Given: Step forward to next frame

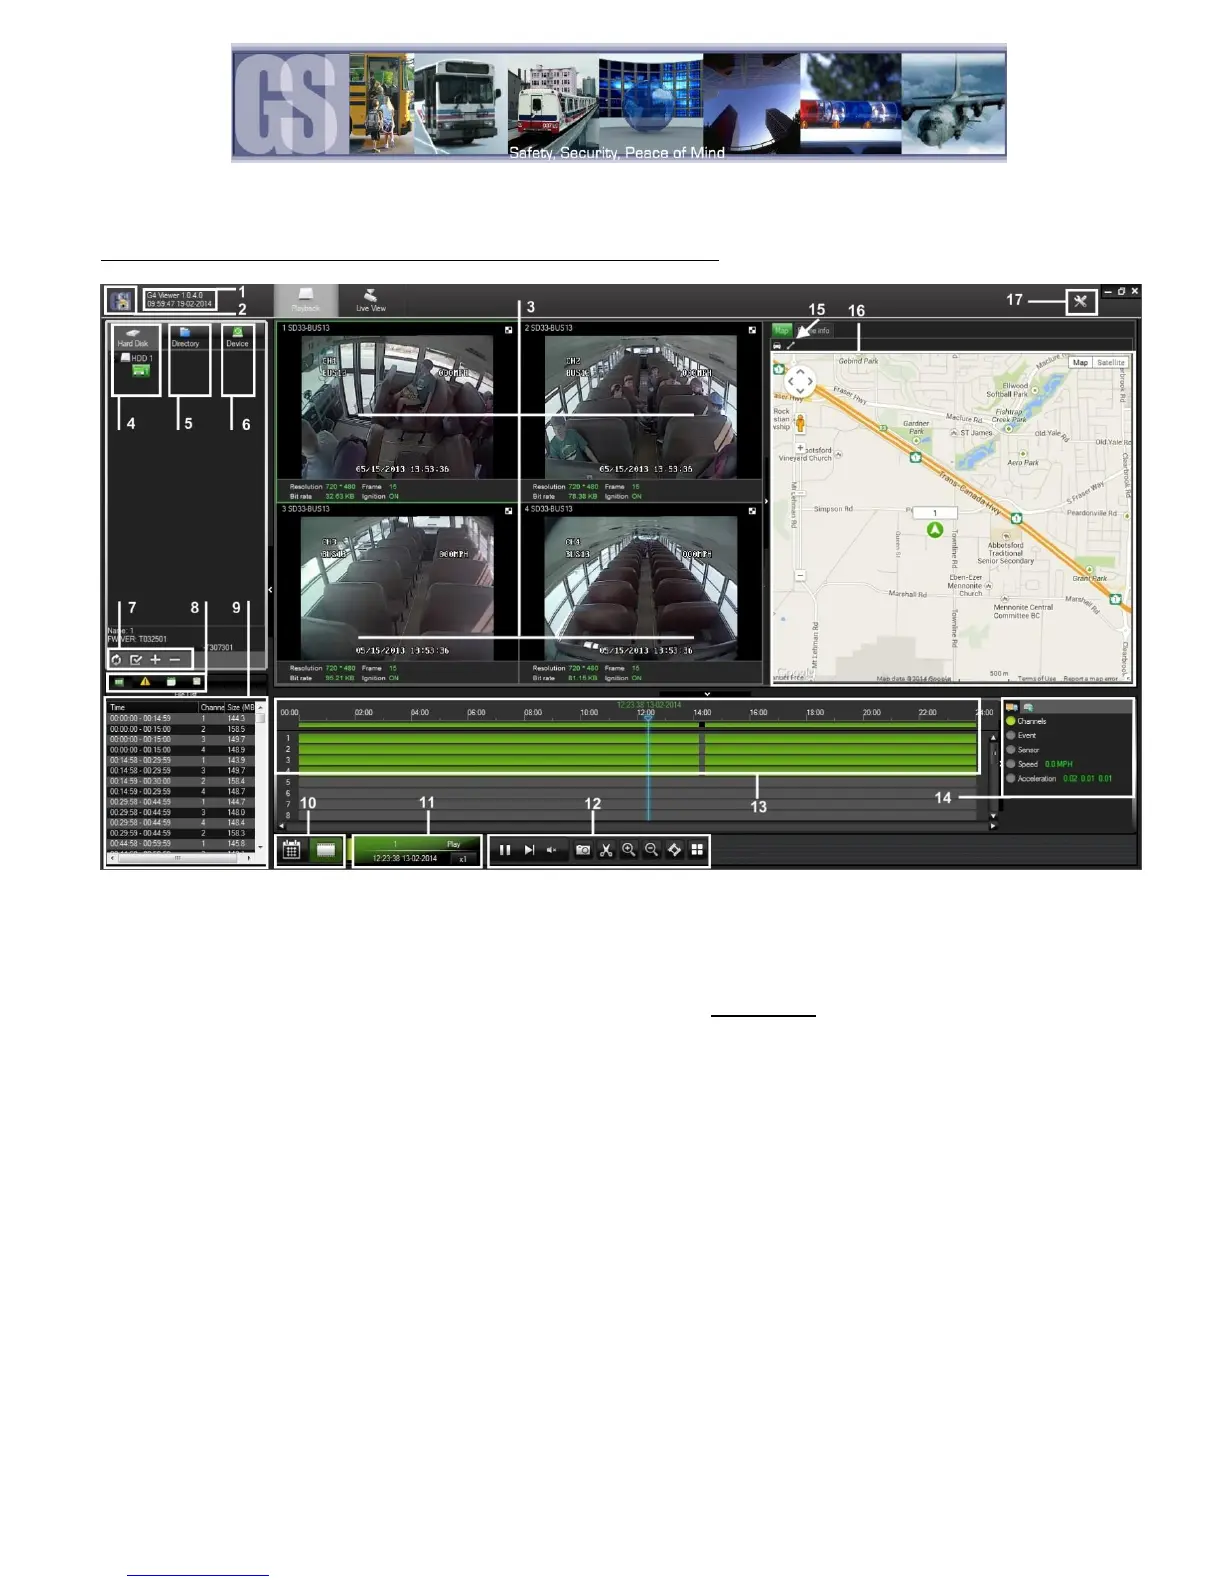Looking at the screenshot, I should (529, 850).
